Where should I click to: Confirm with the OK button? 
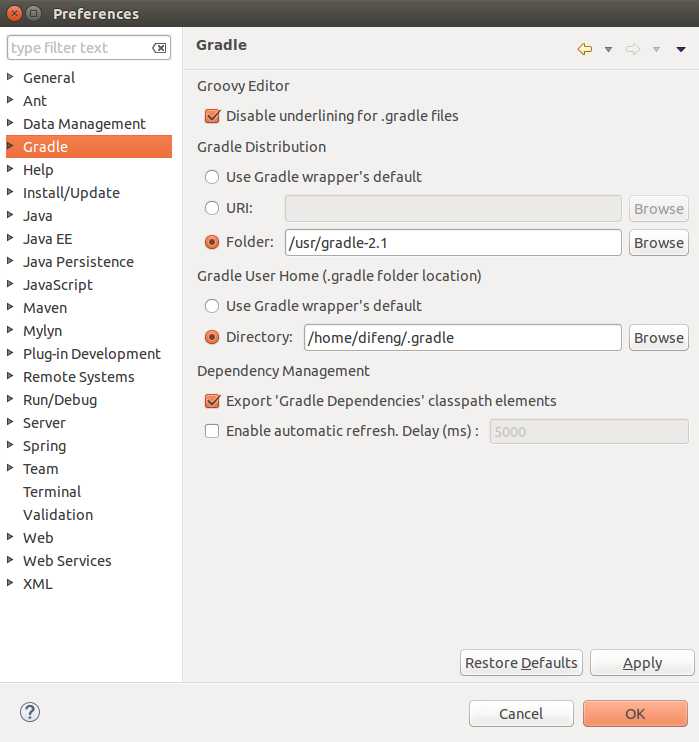[635, 714]
